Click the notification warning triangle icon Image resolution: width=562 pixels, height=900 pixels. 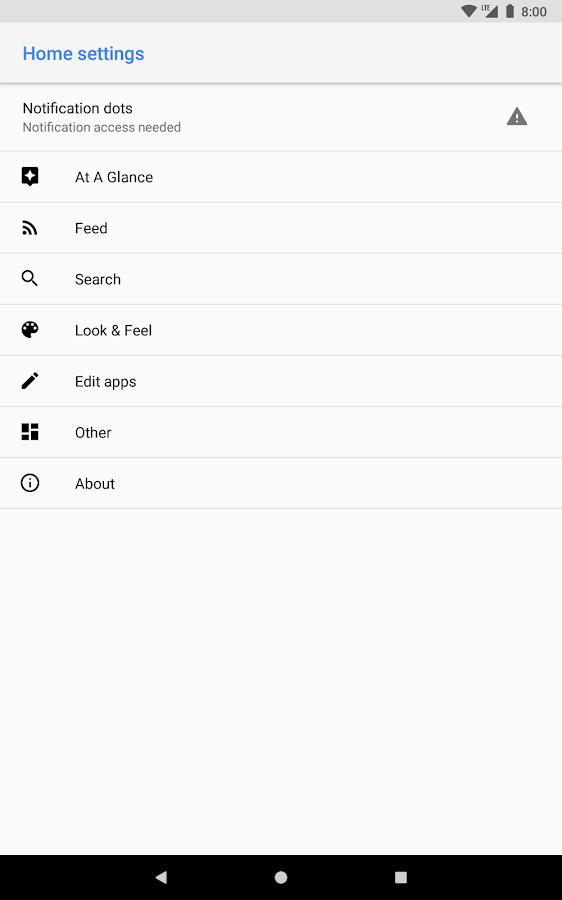coord(517,117)
